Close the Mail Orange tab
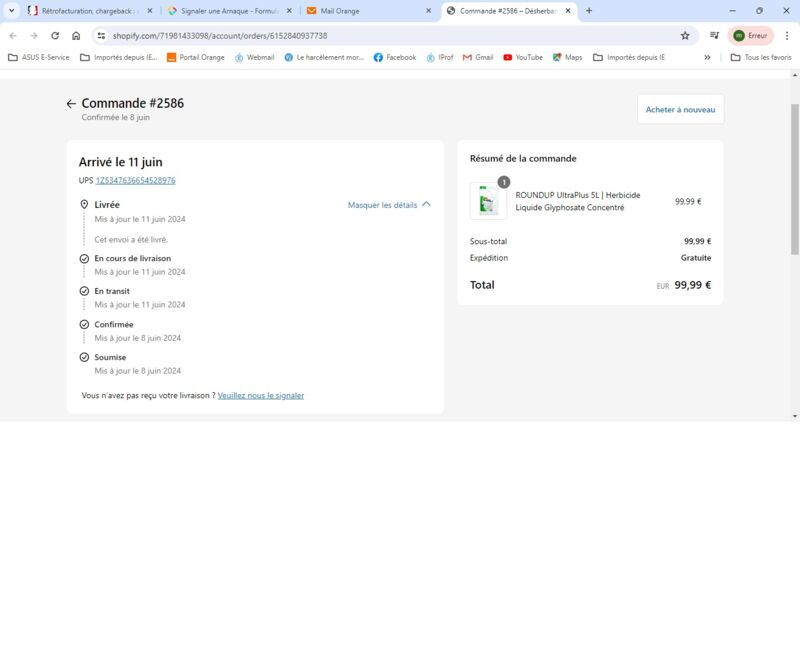Screen dimensions: 800x664 [x=429, y=11]
